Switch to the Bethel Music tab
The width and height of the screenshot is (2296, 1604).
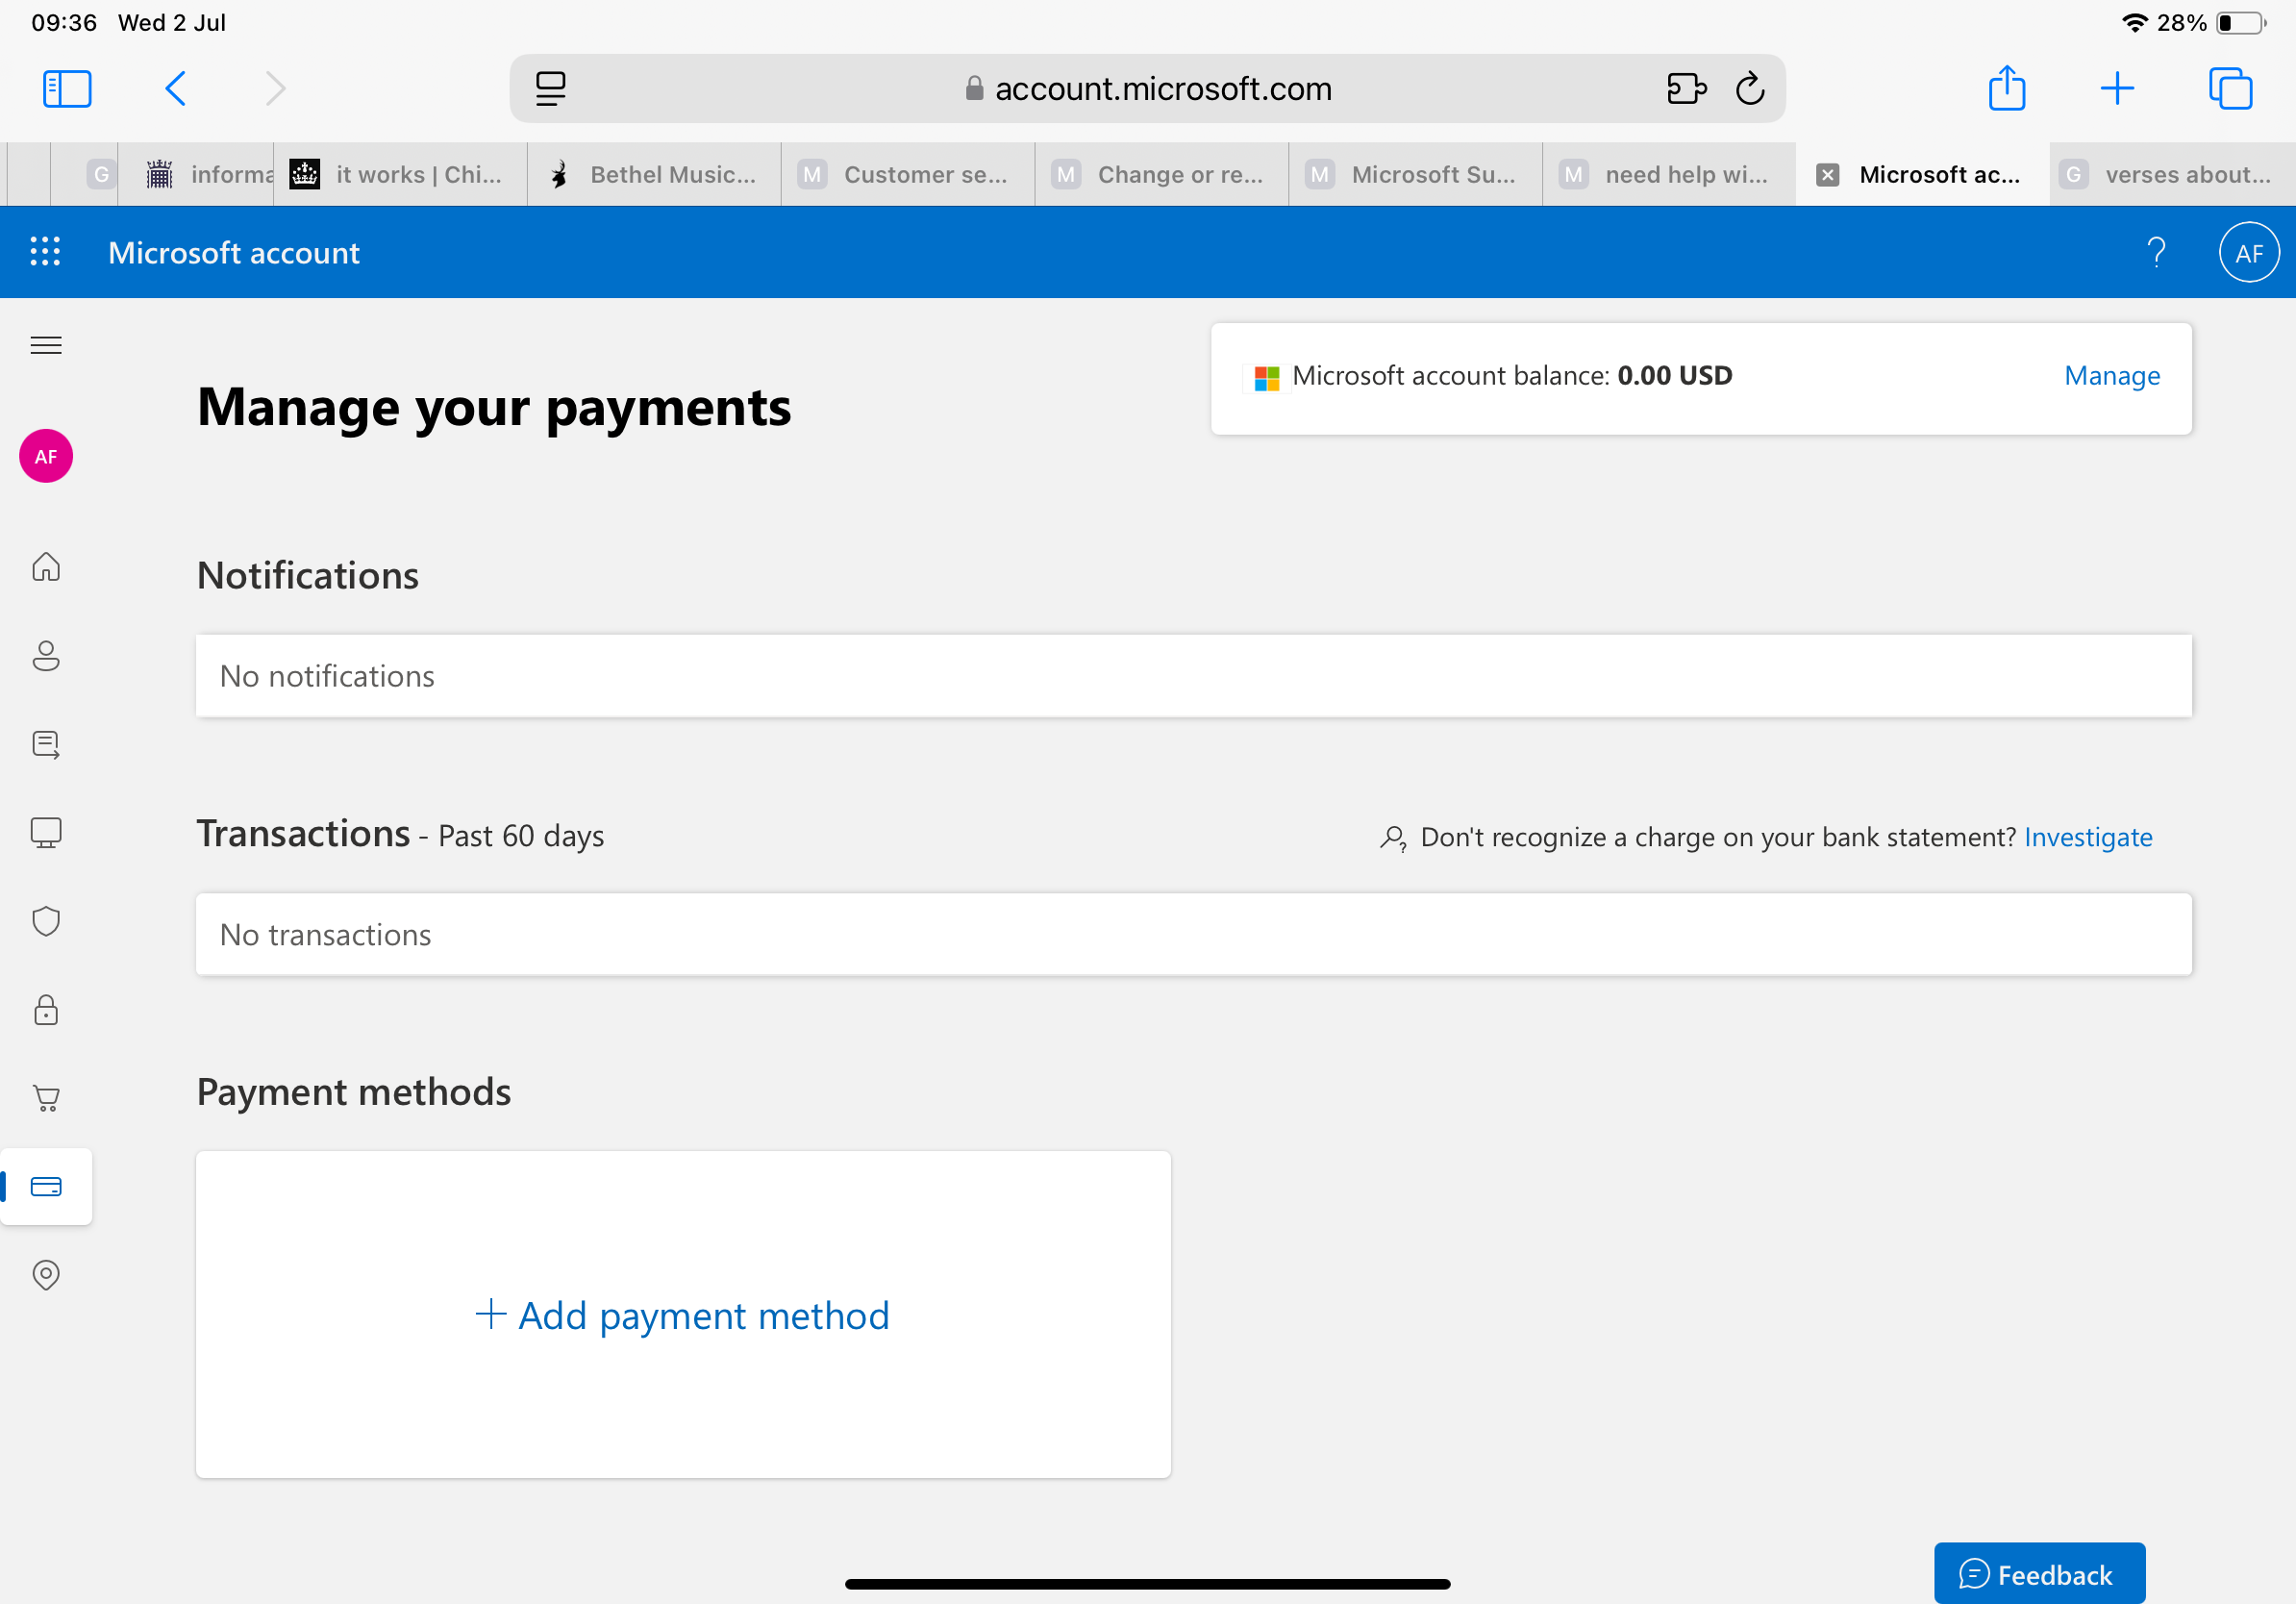pos(654,175)
